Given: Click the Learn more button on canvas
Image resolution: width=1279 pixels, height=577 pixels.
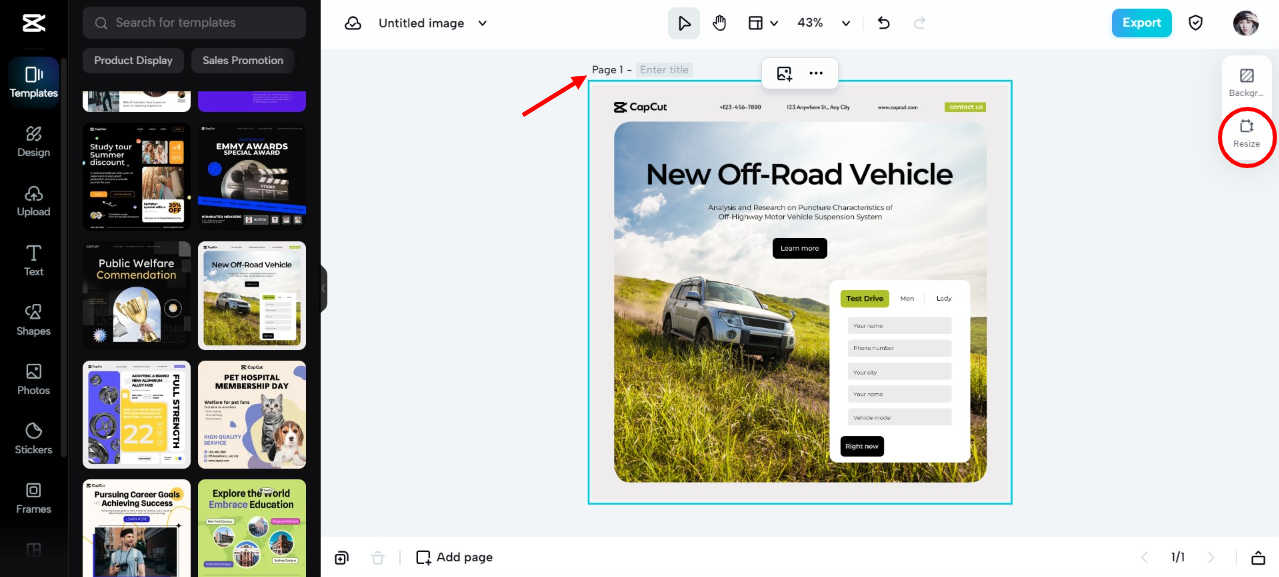Looking at the screenshot, I should click(800, 248).
